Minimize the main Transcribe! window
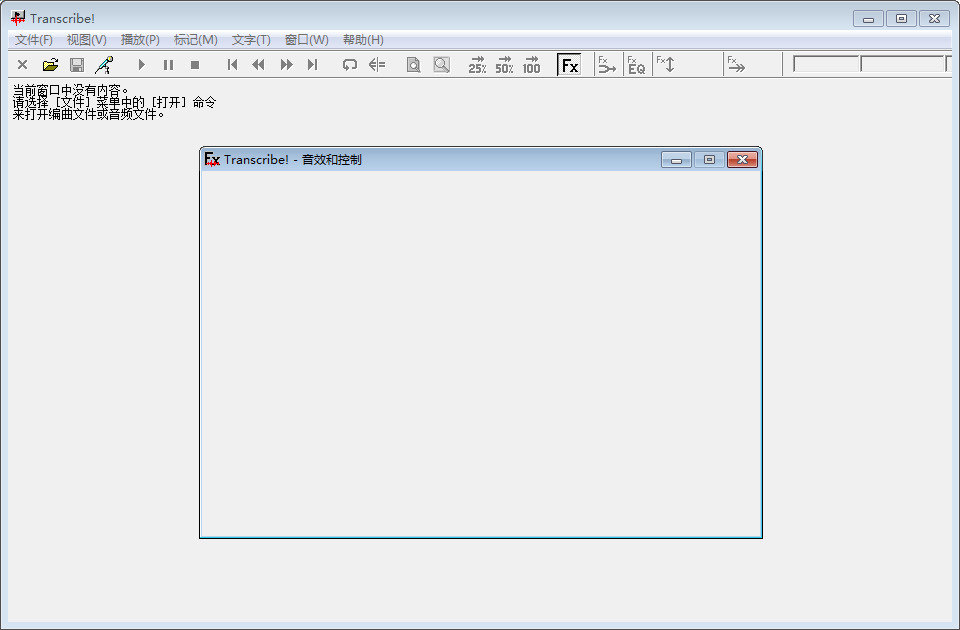Image resolution: width=960 pixels, height=630 pixels. pos(868,19)
